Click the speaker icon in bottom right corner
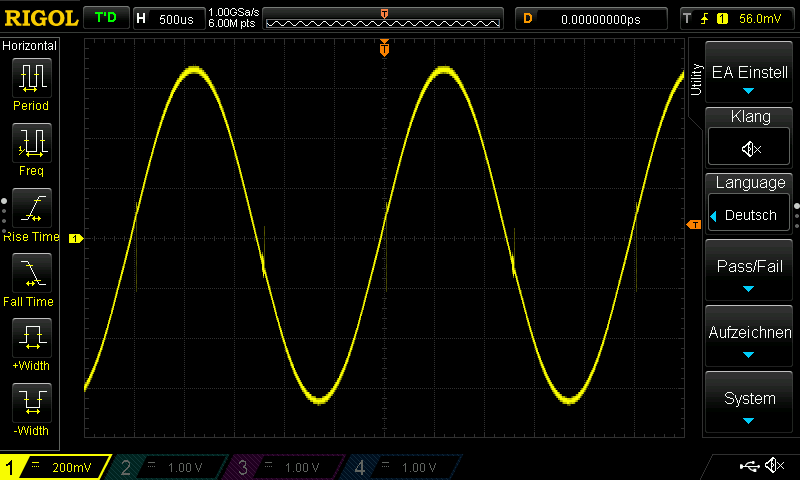The height and width of the screenshot is (480, 800). point(774,465)
